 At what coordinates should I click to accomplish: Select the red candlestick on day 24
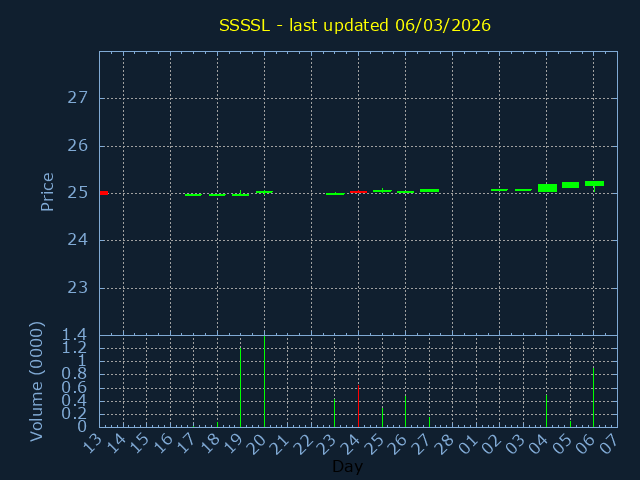[358, 192]
